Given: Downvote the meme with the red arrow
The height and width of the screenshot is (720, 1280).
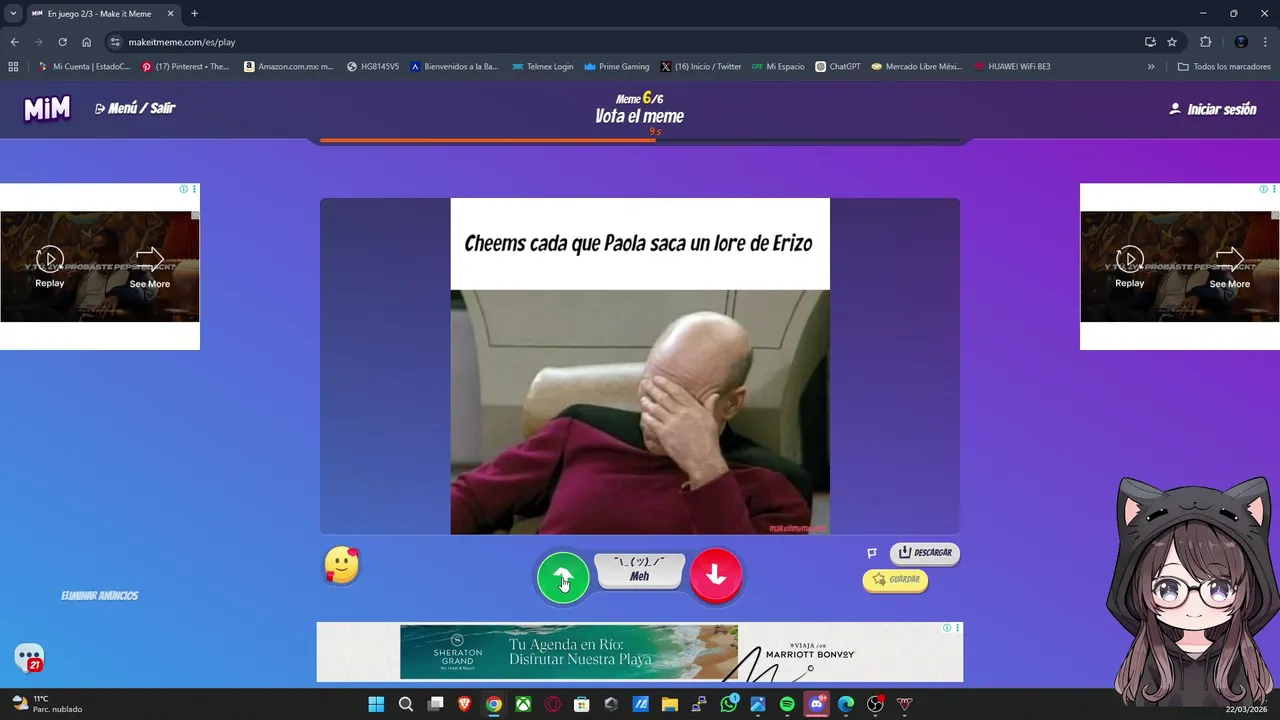Looking at the screenshot, I should click(x=716, y=575).
